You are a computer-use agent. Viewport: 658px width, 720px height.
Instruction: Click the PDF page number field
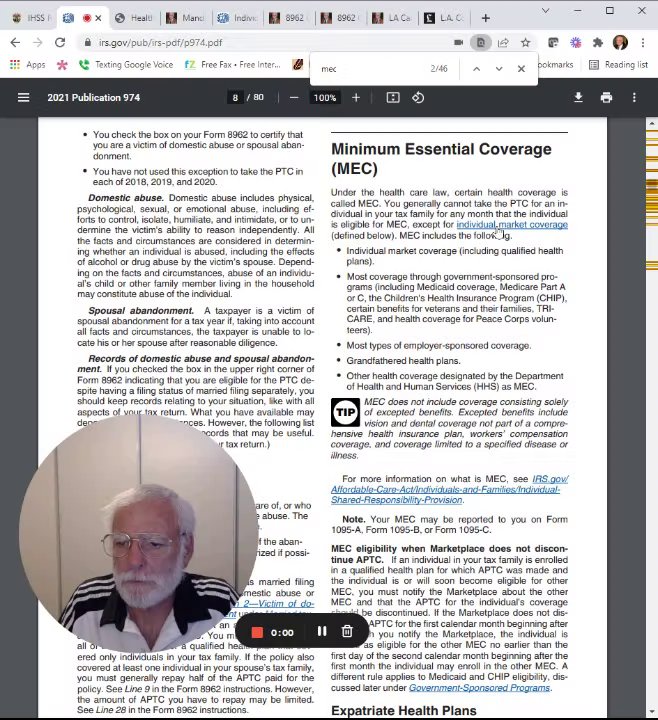coord(236,98)
